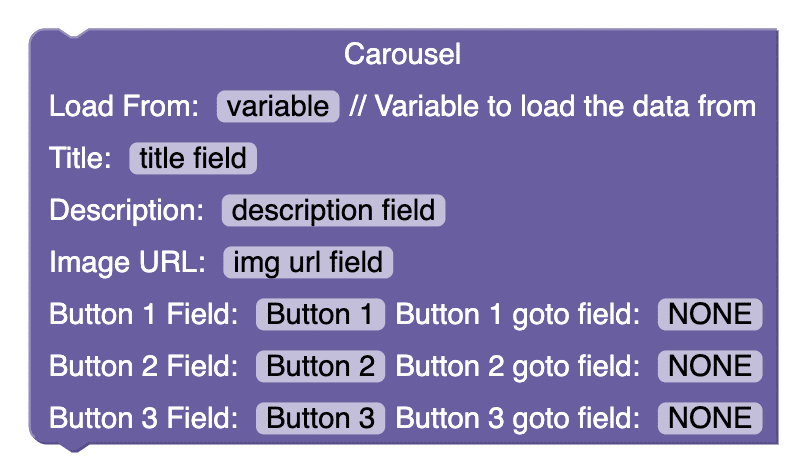Edit the title field input
This screenshot has width=806, height=476.
click(x=193, y=158)
